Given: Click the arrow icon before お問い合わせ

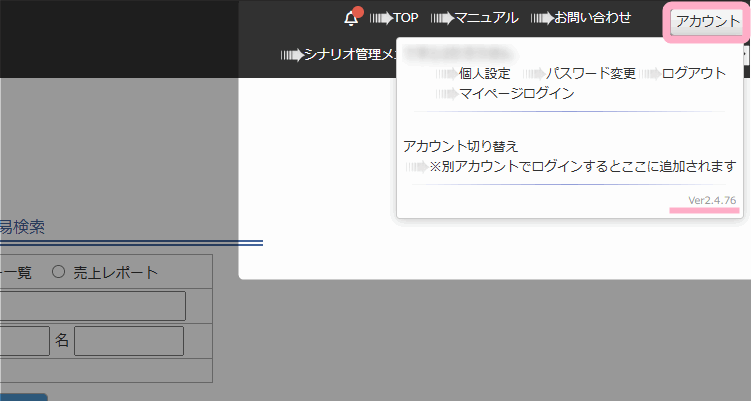Looking at the screenshot, I should (x=541, y=18).
